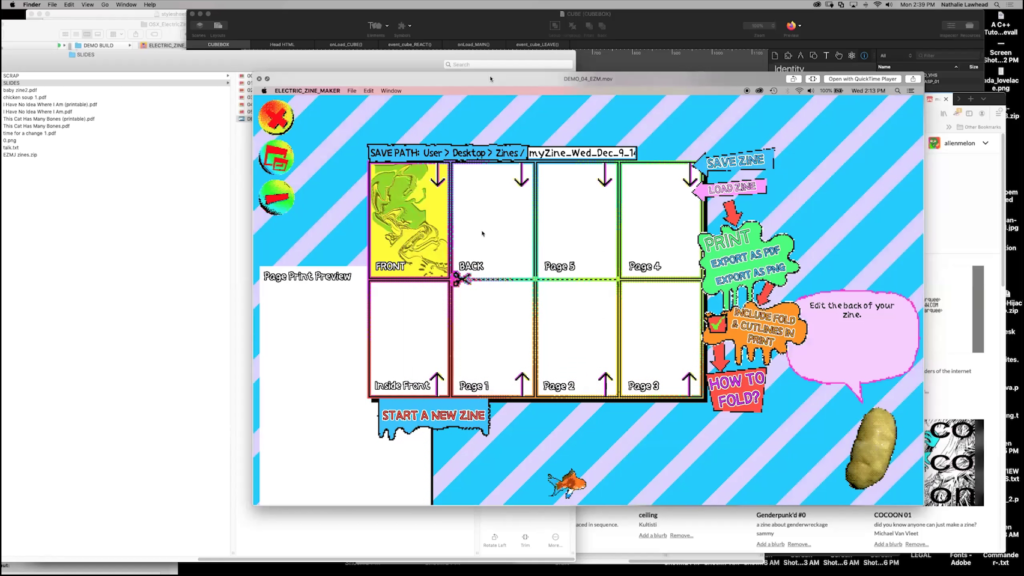
Task: Click the SAVE ZINE button
Action: coord(734,161)
